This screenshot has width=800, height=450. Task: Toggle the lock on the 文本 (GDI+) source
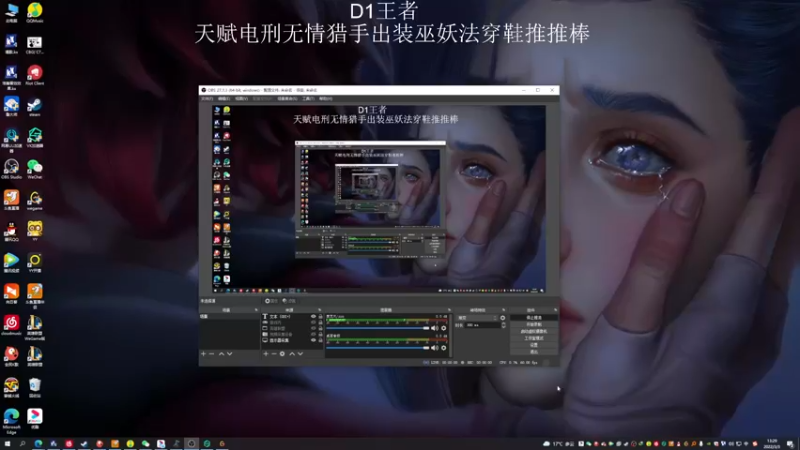pos(320,317)
